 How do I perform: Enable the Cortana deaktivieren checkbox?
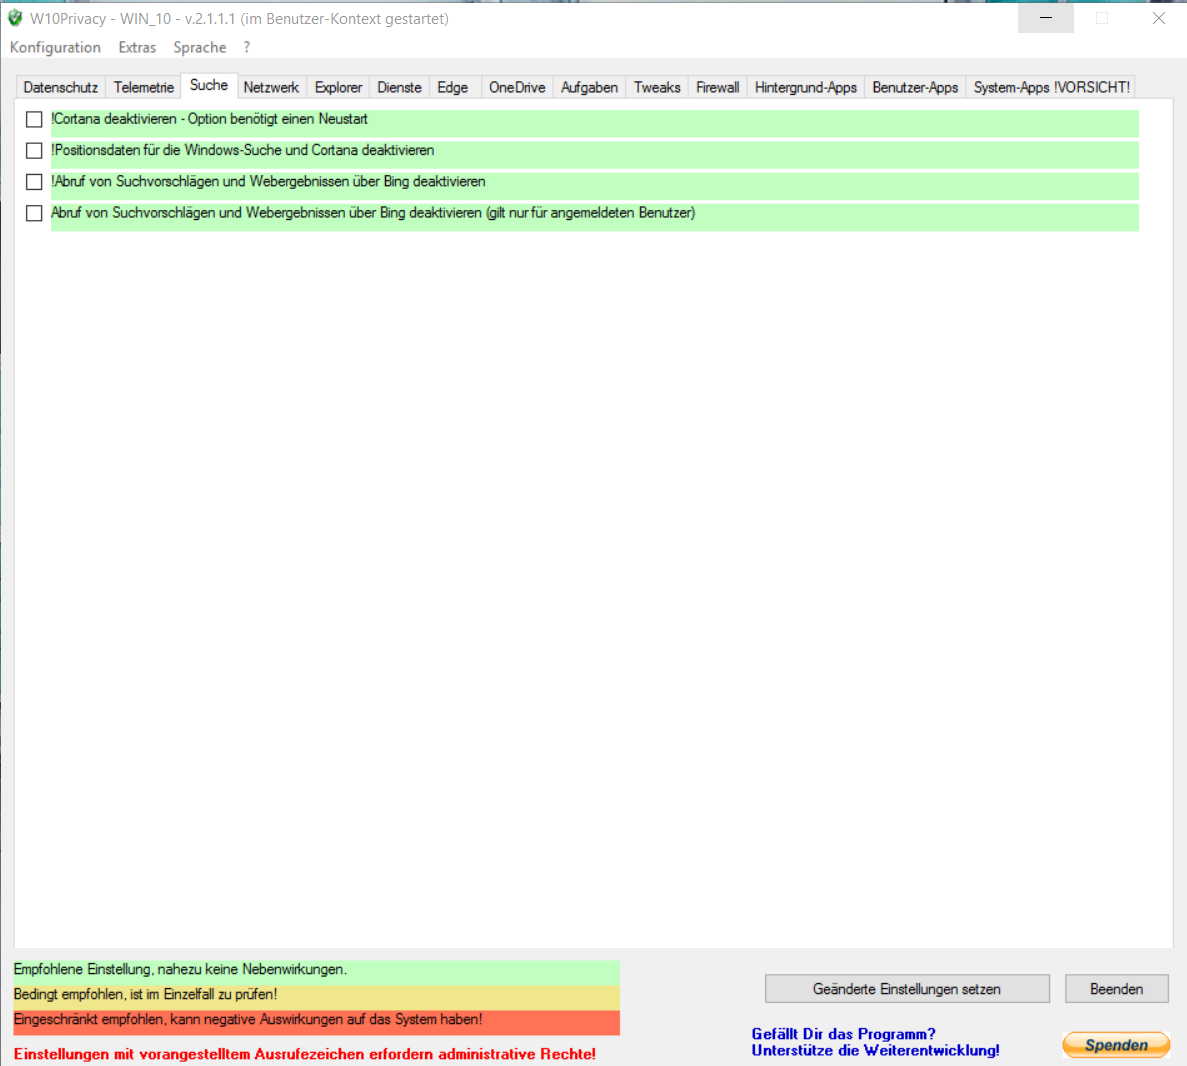pyautogui.click(x=34, y=120)
